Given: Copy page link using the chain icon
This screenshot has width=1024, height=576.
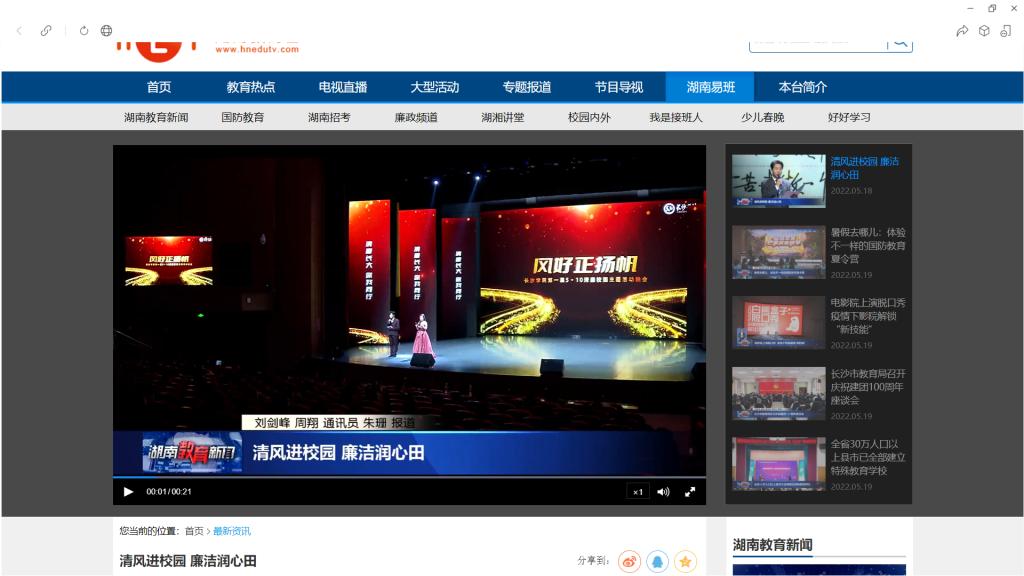Looking at the screenshot, I should tap(46, 31).
